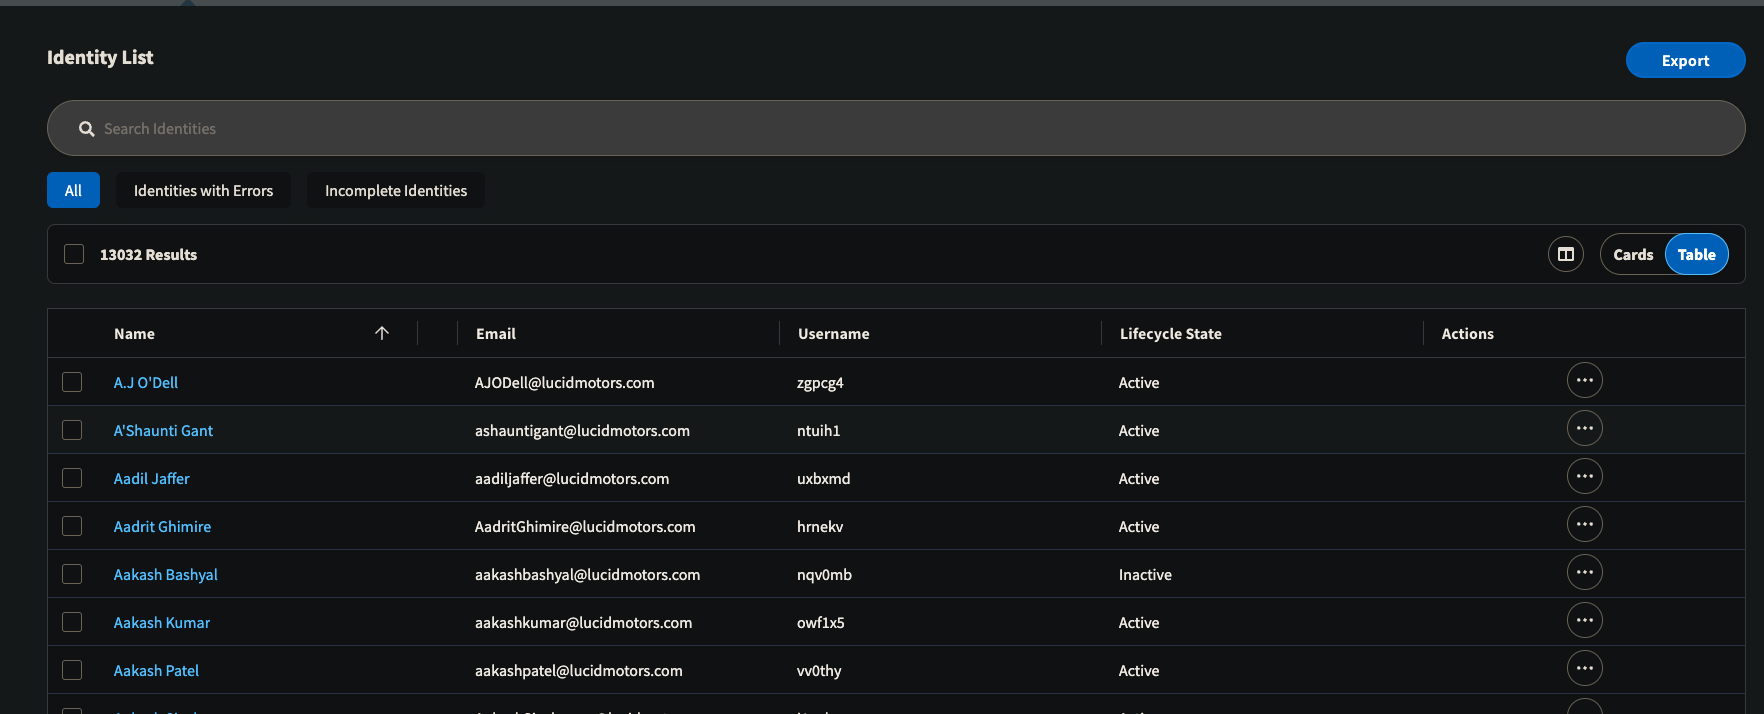
Task: Check the box for A.J O'Dell
Action: (72, 382)
